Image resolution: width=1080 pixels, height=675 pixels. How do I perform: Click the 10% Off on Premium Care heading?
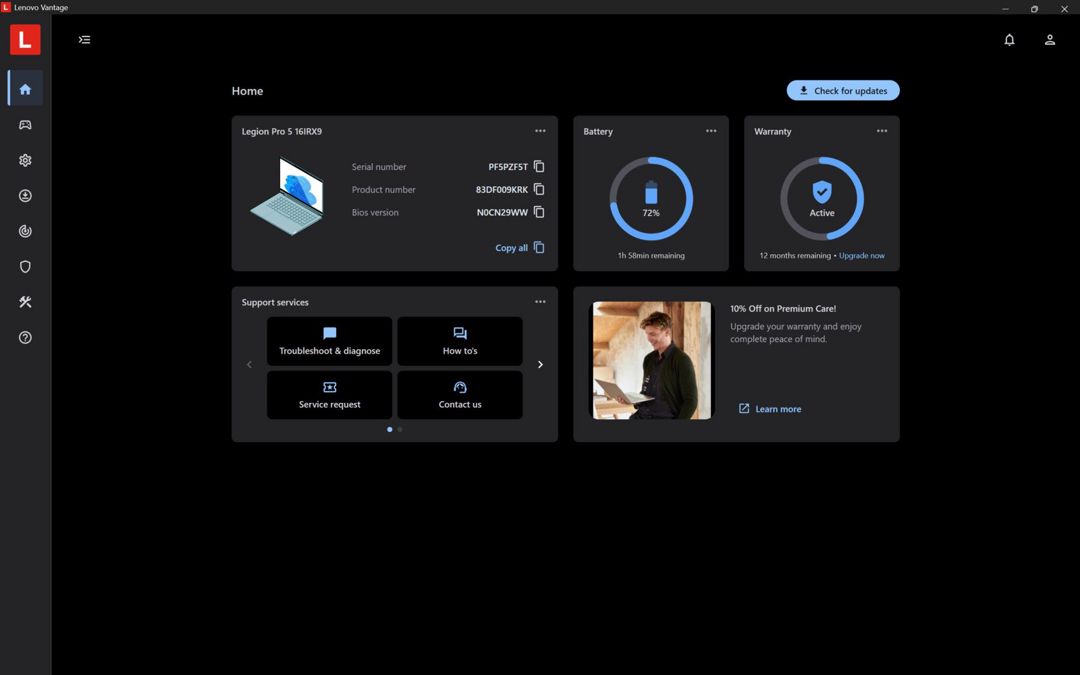pyautogui.click(x=783, y=309)
